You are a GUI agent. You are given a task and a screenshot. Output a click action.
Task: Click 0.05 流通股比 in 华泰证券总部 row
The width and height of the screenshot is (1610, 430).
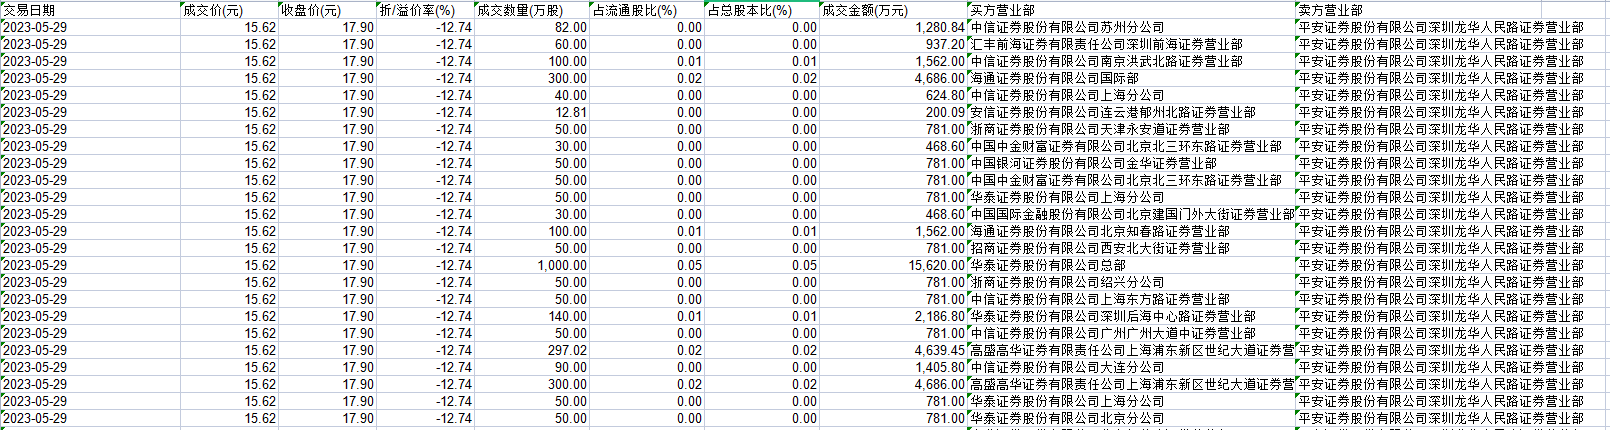[x=647, y=266]
